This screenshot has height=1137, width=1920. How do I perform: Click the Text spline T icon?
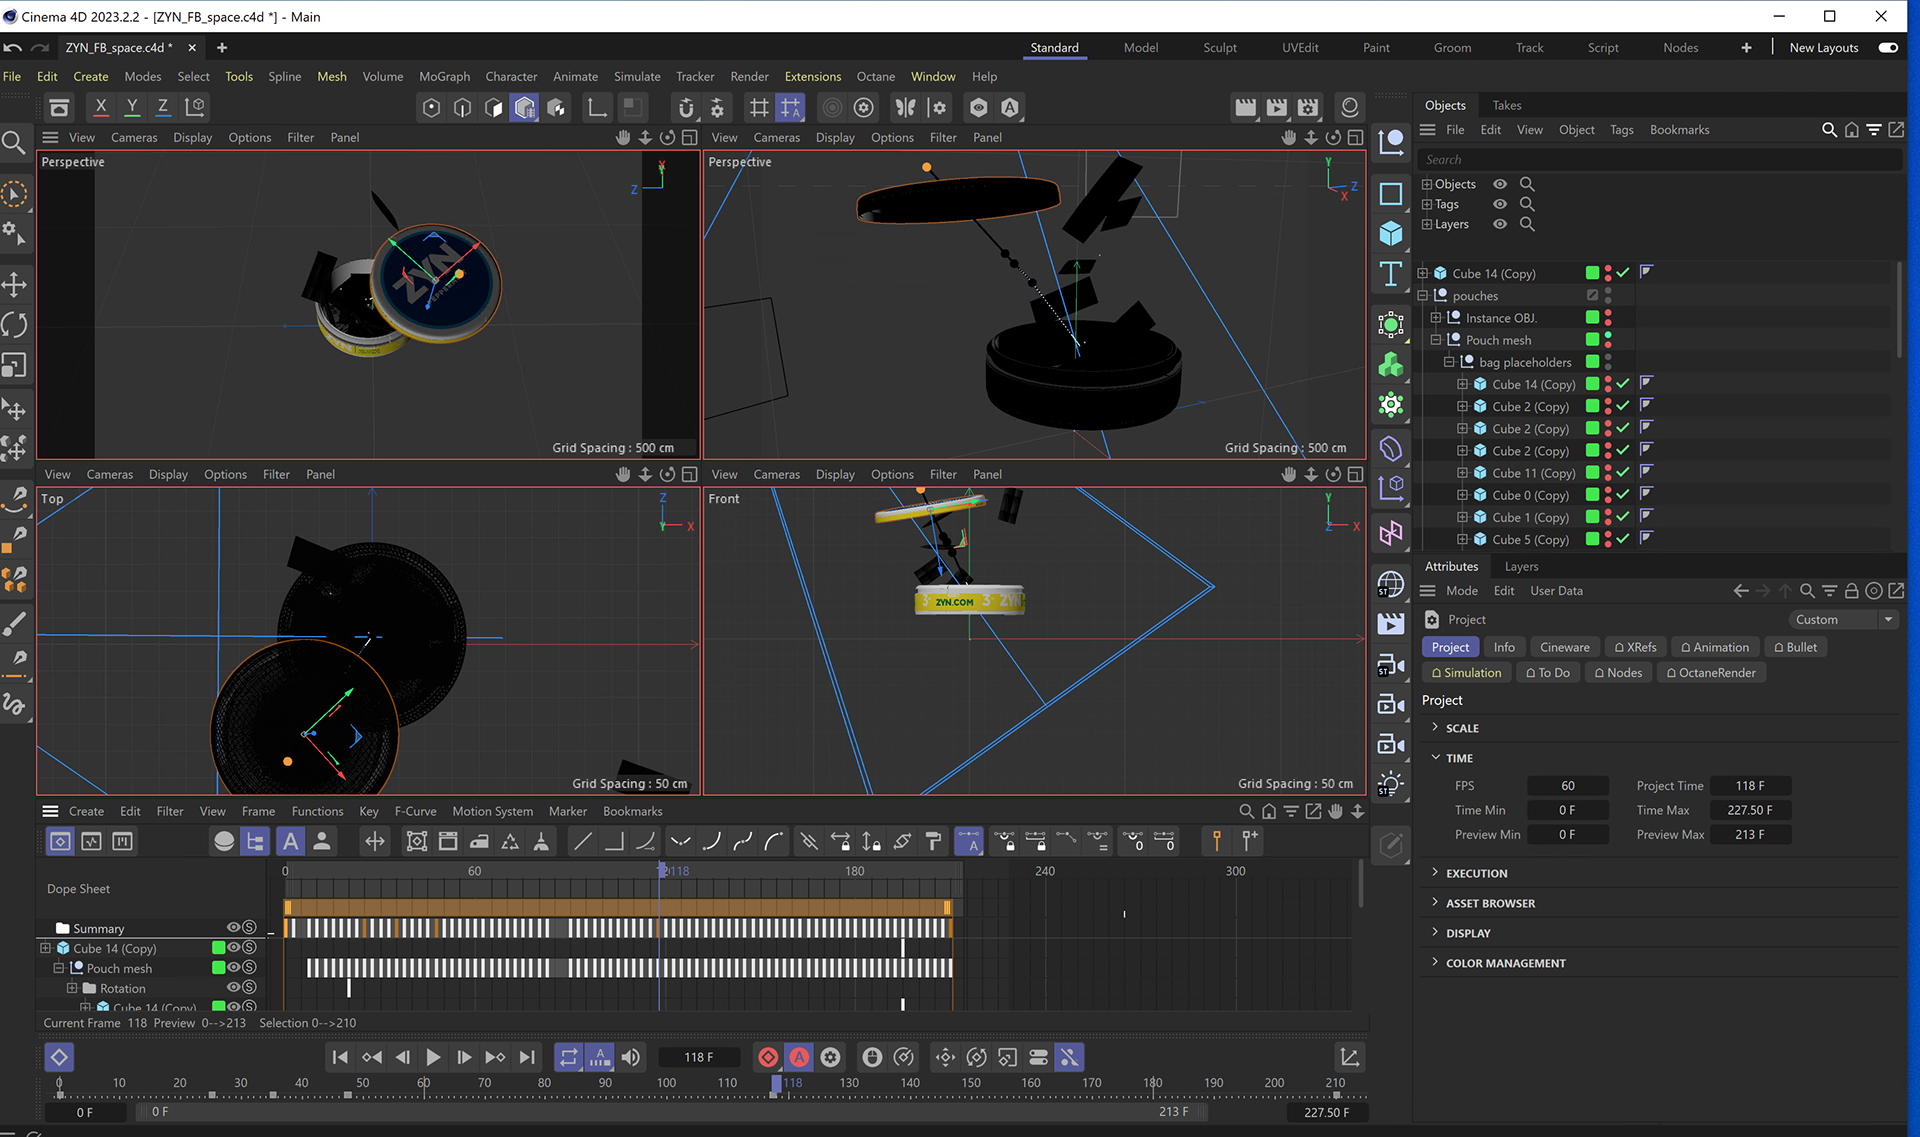[x=1390, y=274]
